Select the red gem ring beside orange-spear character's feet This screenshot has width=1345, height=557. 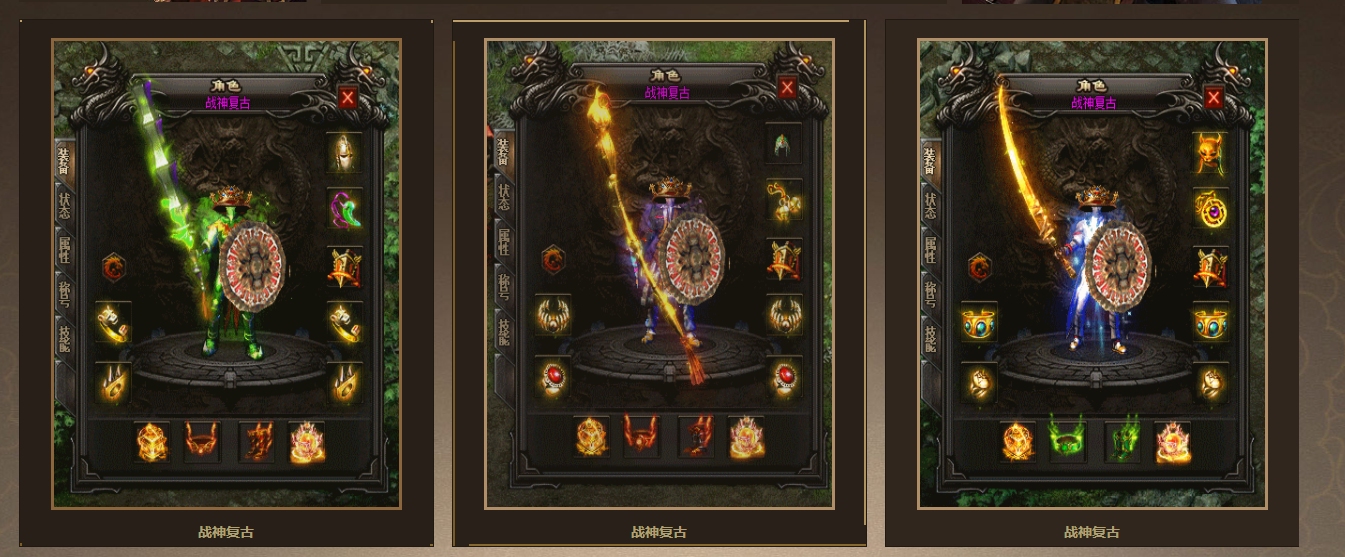click(x=552, y=376)
